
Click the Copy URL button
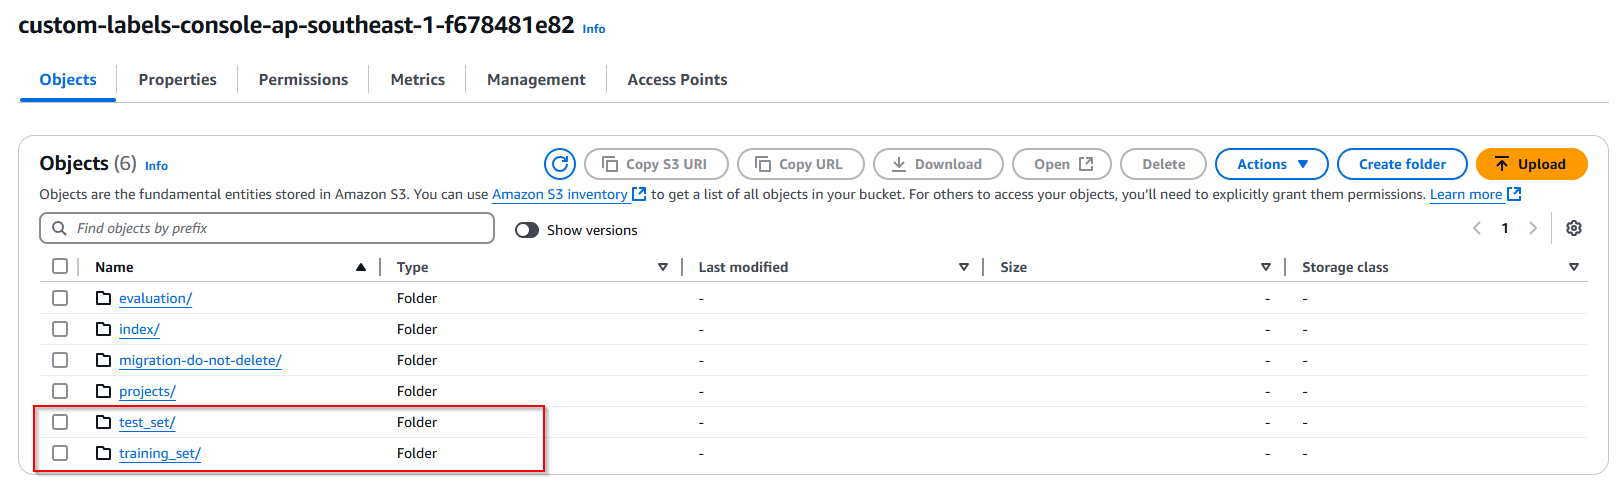[801, 164]
